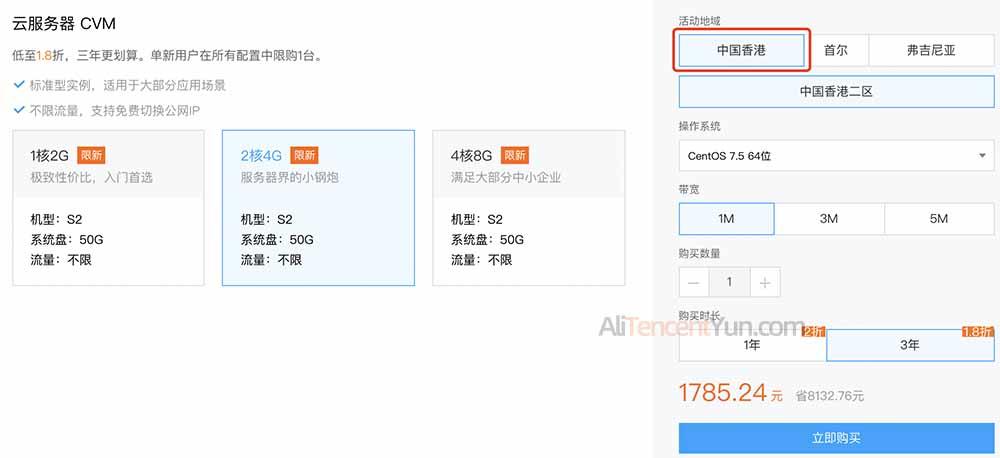Select 5M bandwidth
The height and width of the screenshot is (458, 1000).
tap(939, 219)
